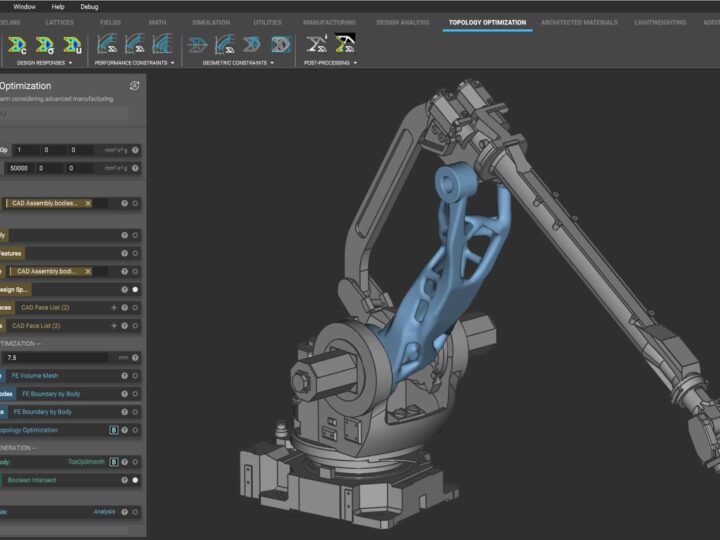Add item to second CAD Face List
The height and width of the screenshot is (540, 720).
click(114, 326)
